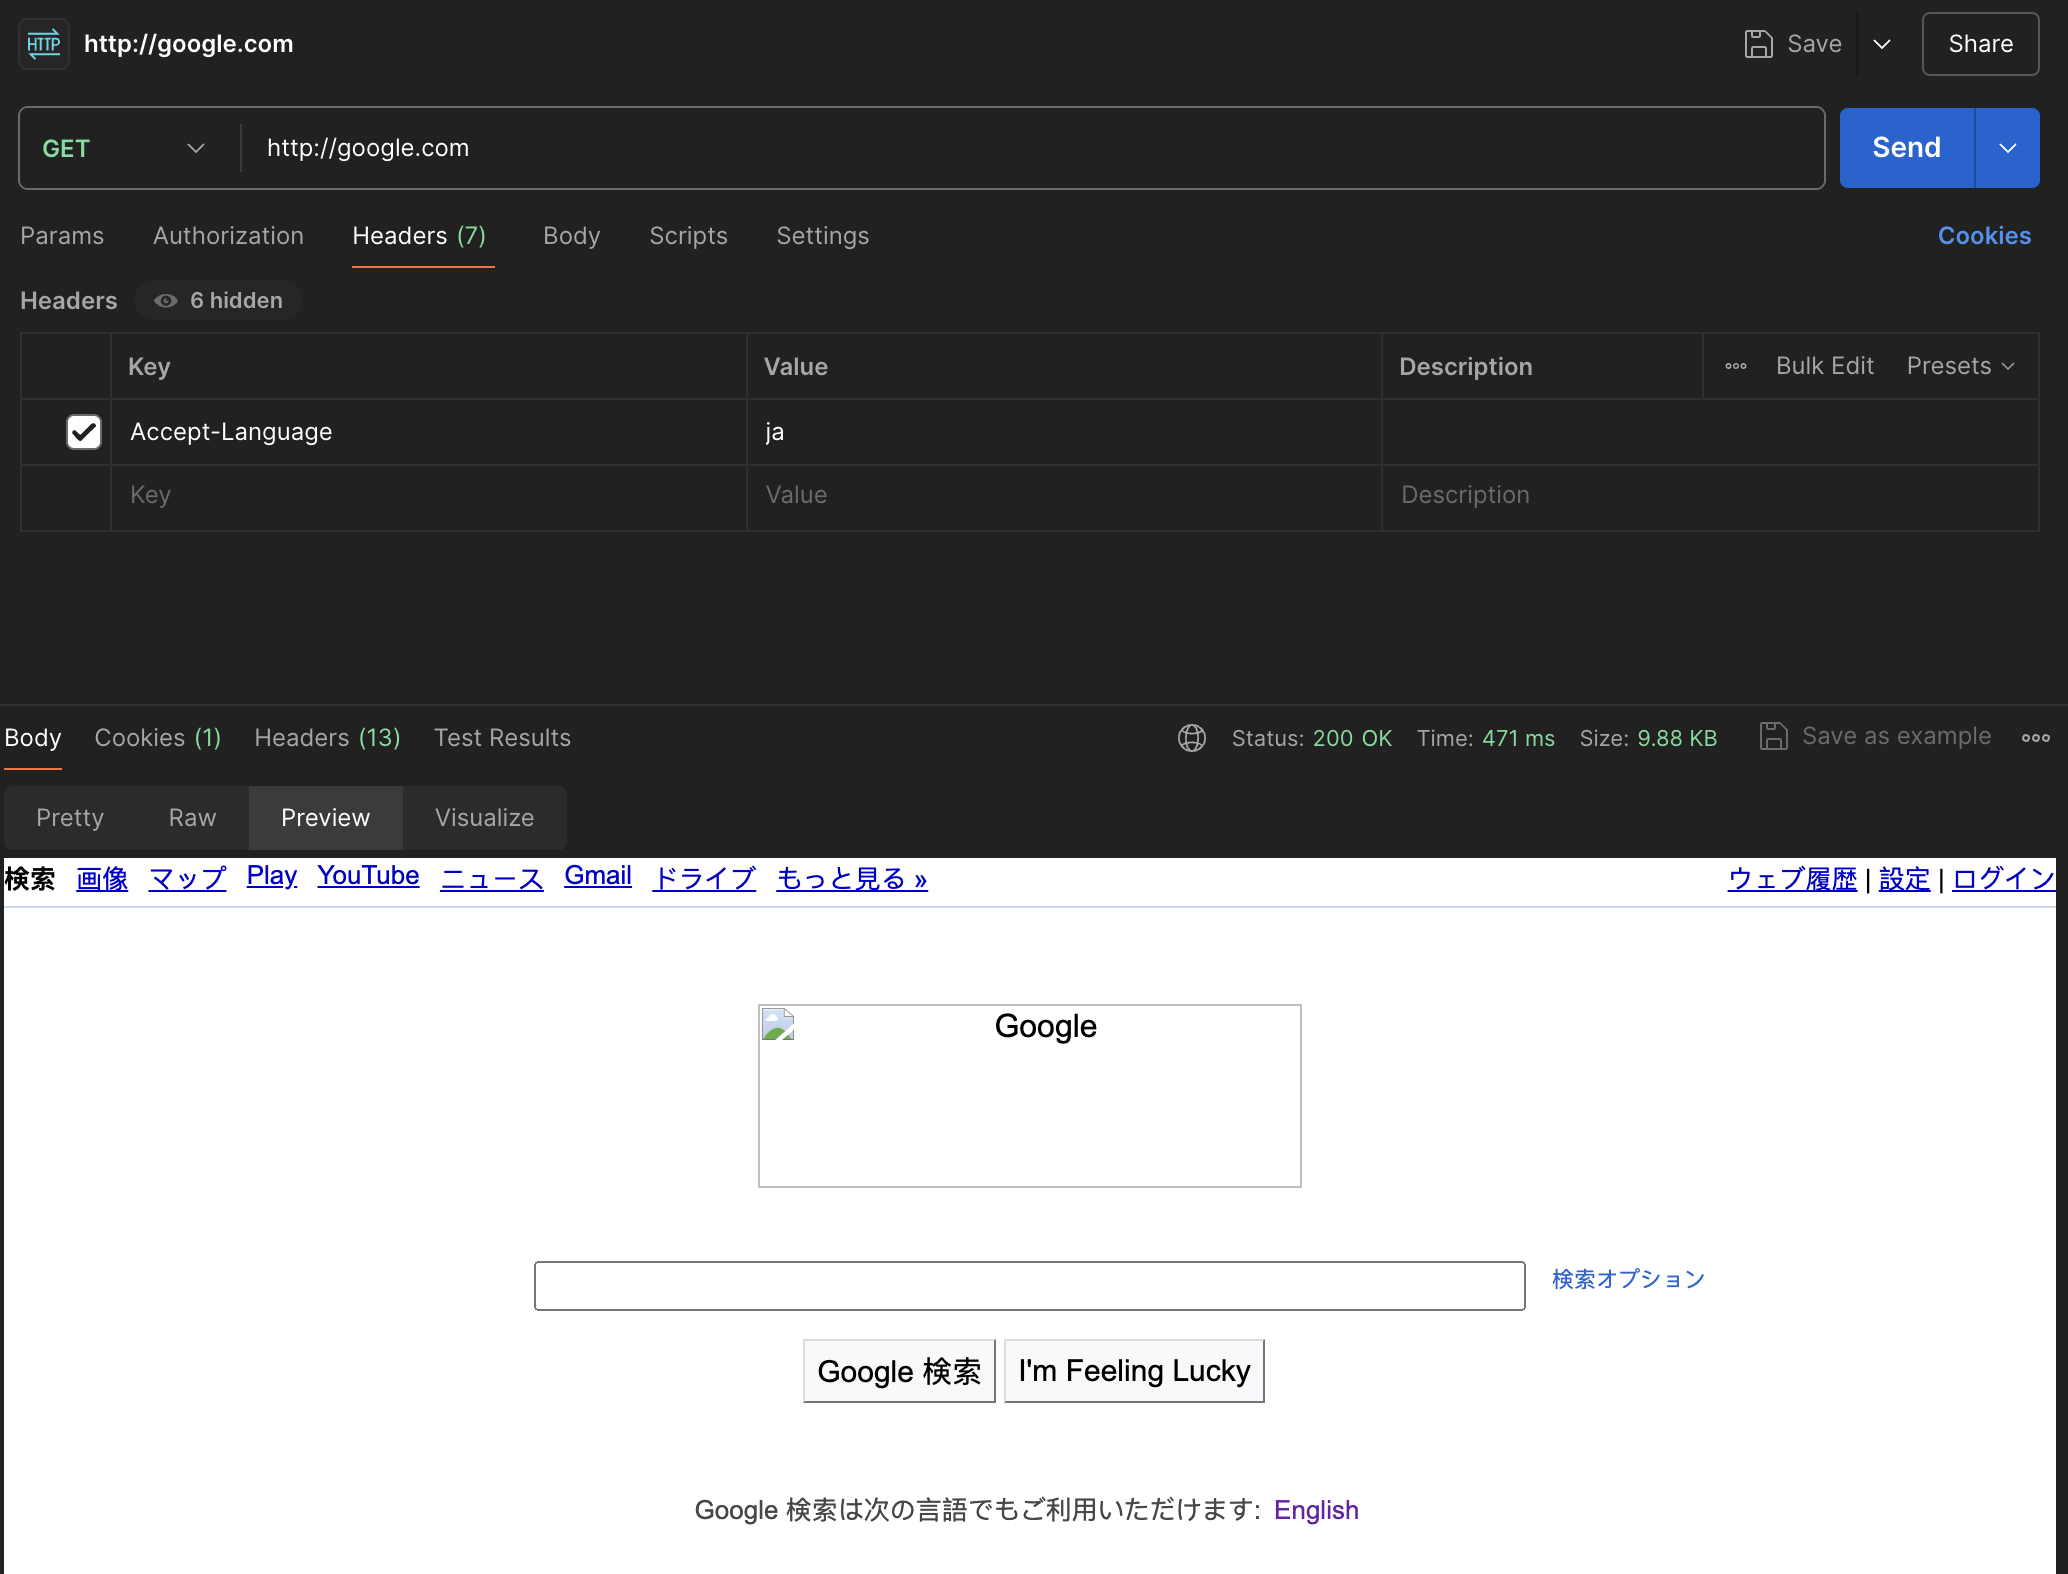The width and height of the screenshot is (2068, 1574).
Task: Open the Send button dropdown arrow
Action: point(2007,148)
